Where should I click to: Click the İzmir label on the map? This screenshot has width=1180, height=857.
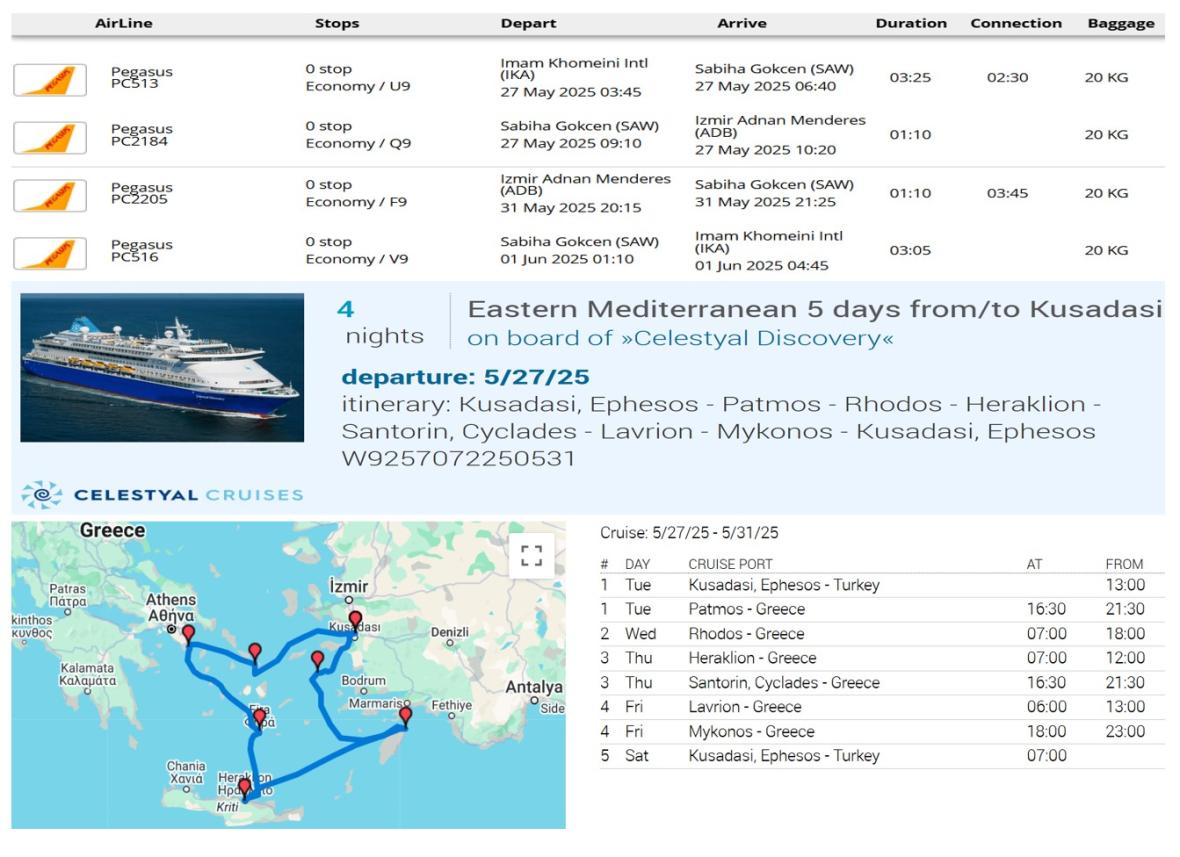click(350, 586)
